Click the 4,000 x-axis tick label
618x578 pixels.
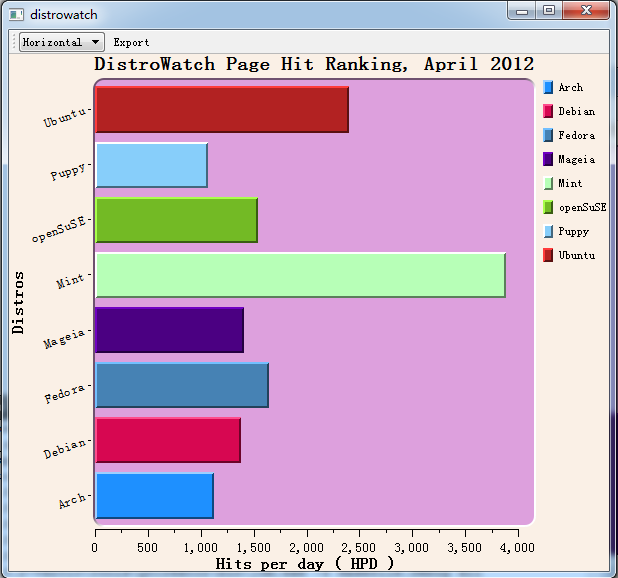click(517, 548)
